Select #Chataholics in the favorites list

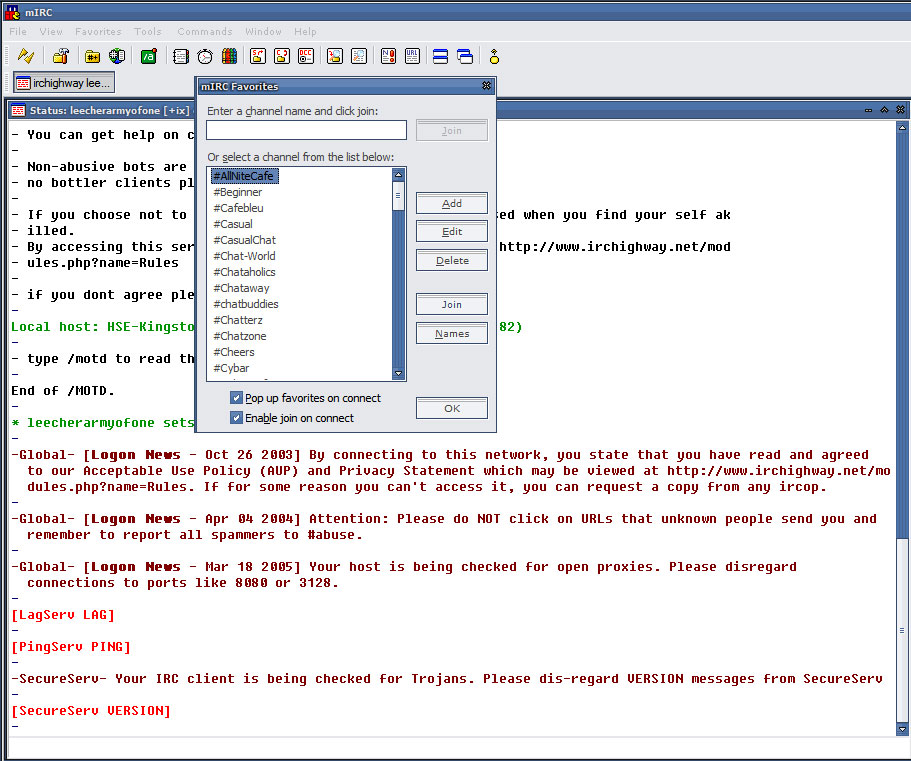[x=244, y=271]
